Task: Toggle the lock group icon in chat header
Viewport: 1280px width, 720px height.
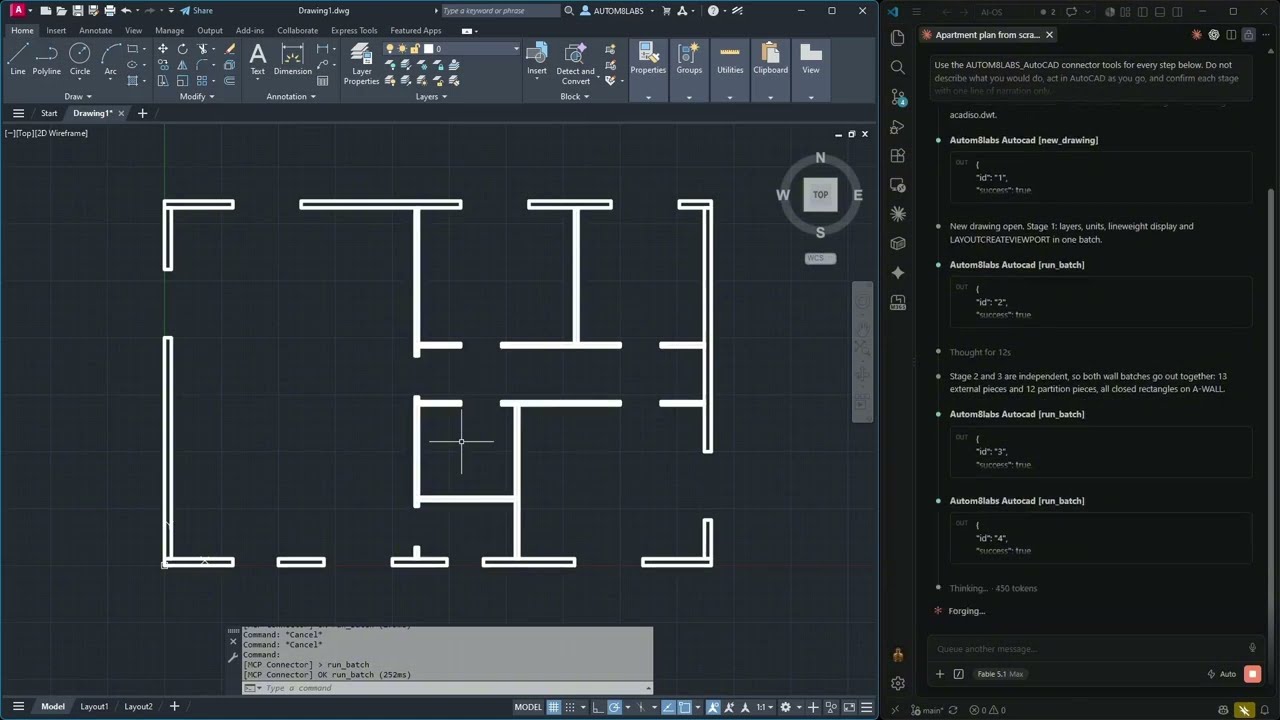Action: (1248, 35)
